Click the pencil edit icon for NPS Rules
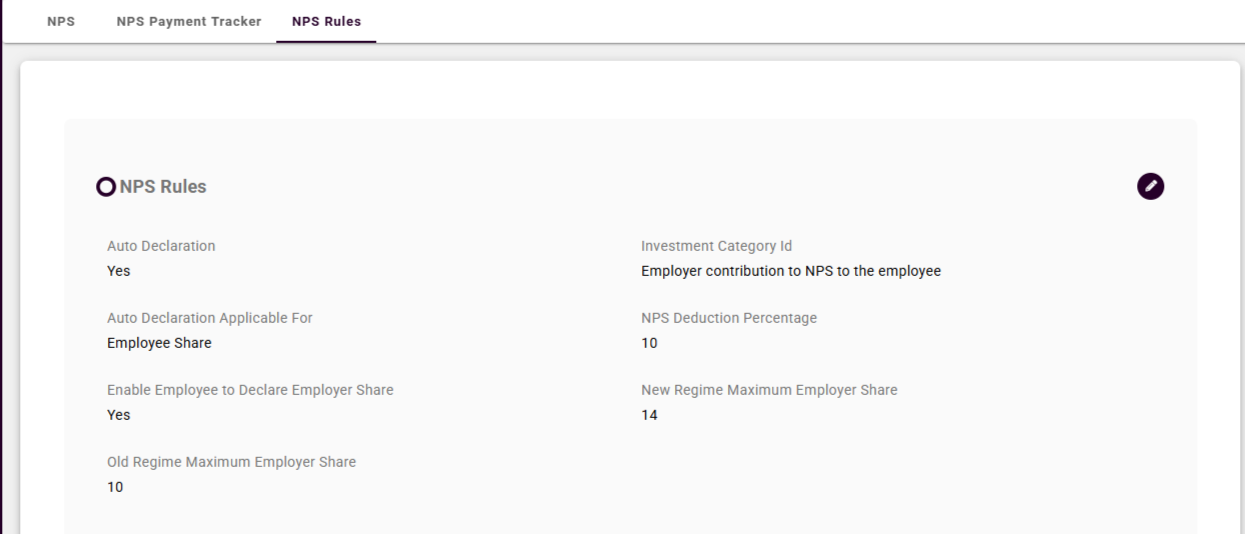The width and height of the screenshot is (1245, 534). 1150,186
